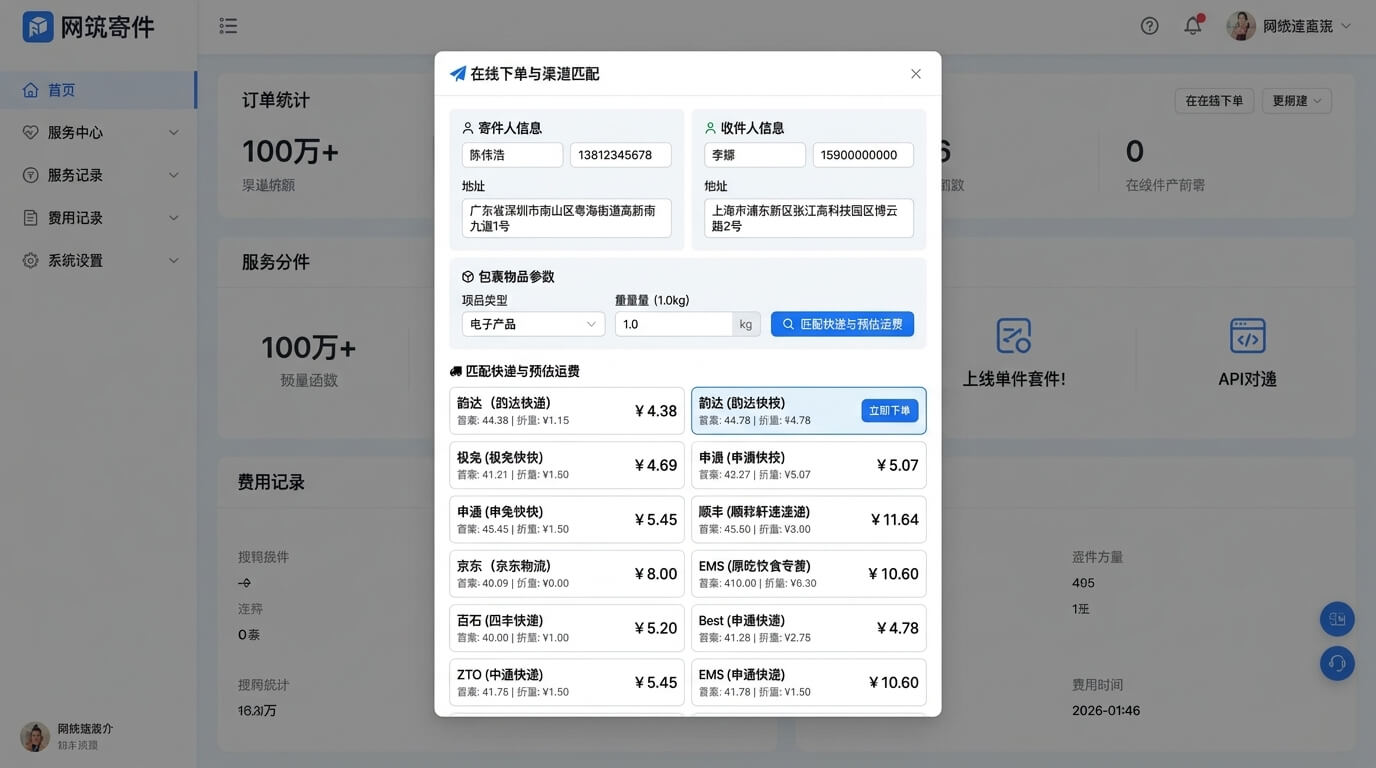This screenshot has height=768, width=1376.
Task: Click the weight input showing 1.0
Action: point(674,324)
